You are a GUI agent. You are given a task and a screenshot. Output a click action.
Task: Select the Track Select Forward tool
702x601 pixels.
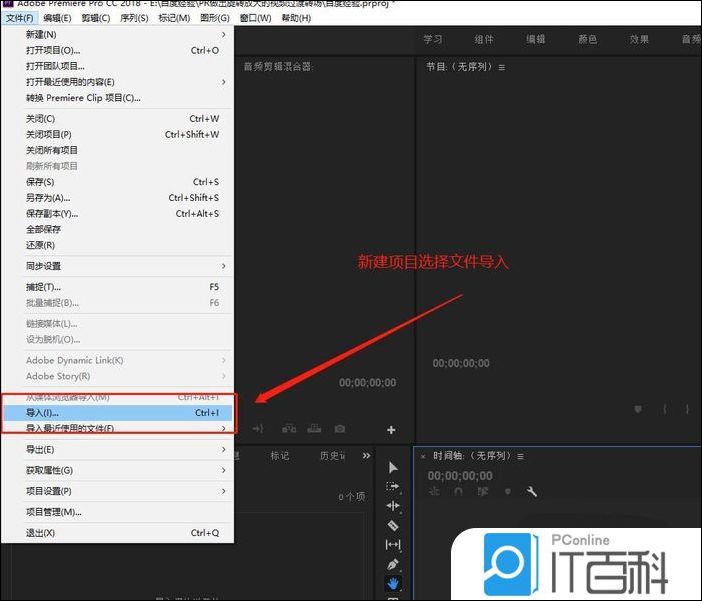[x=393, y=487]
